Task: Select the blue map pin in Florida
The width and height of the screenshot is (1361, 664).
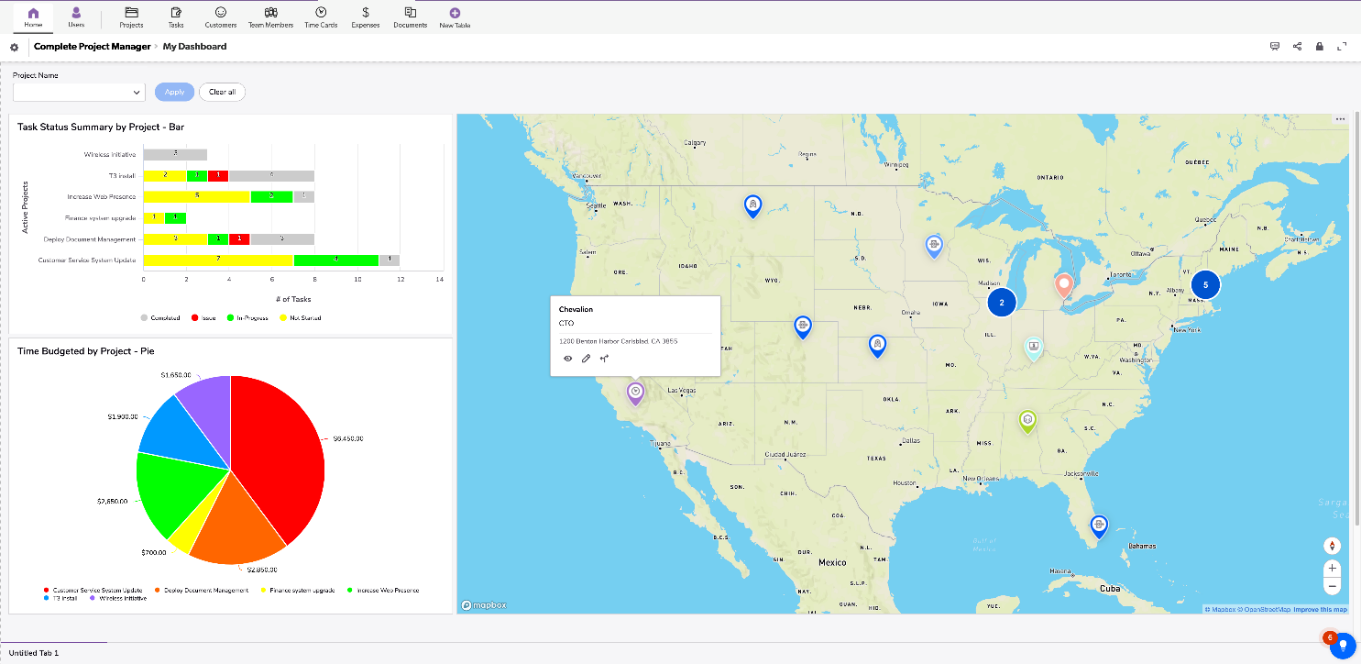Action: coord(1099,525)
